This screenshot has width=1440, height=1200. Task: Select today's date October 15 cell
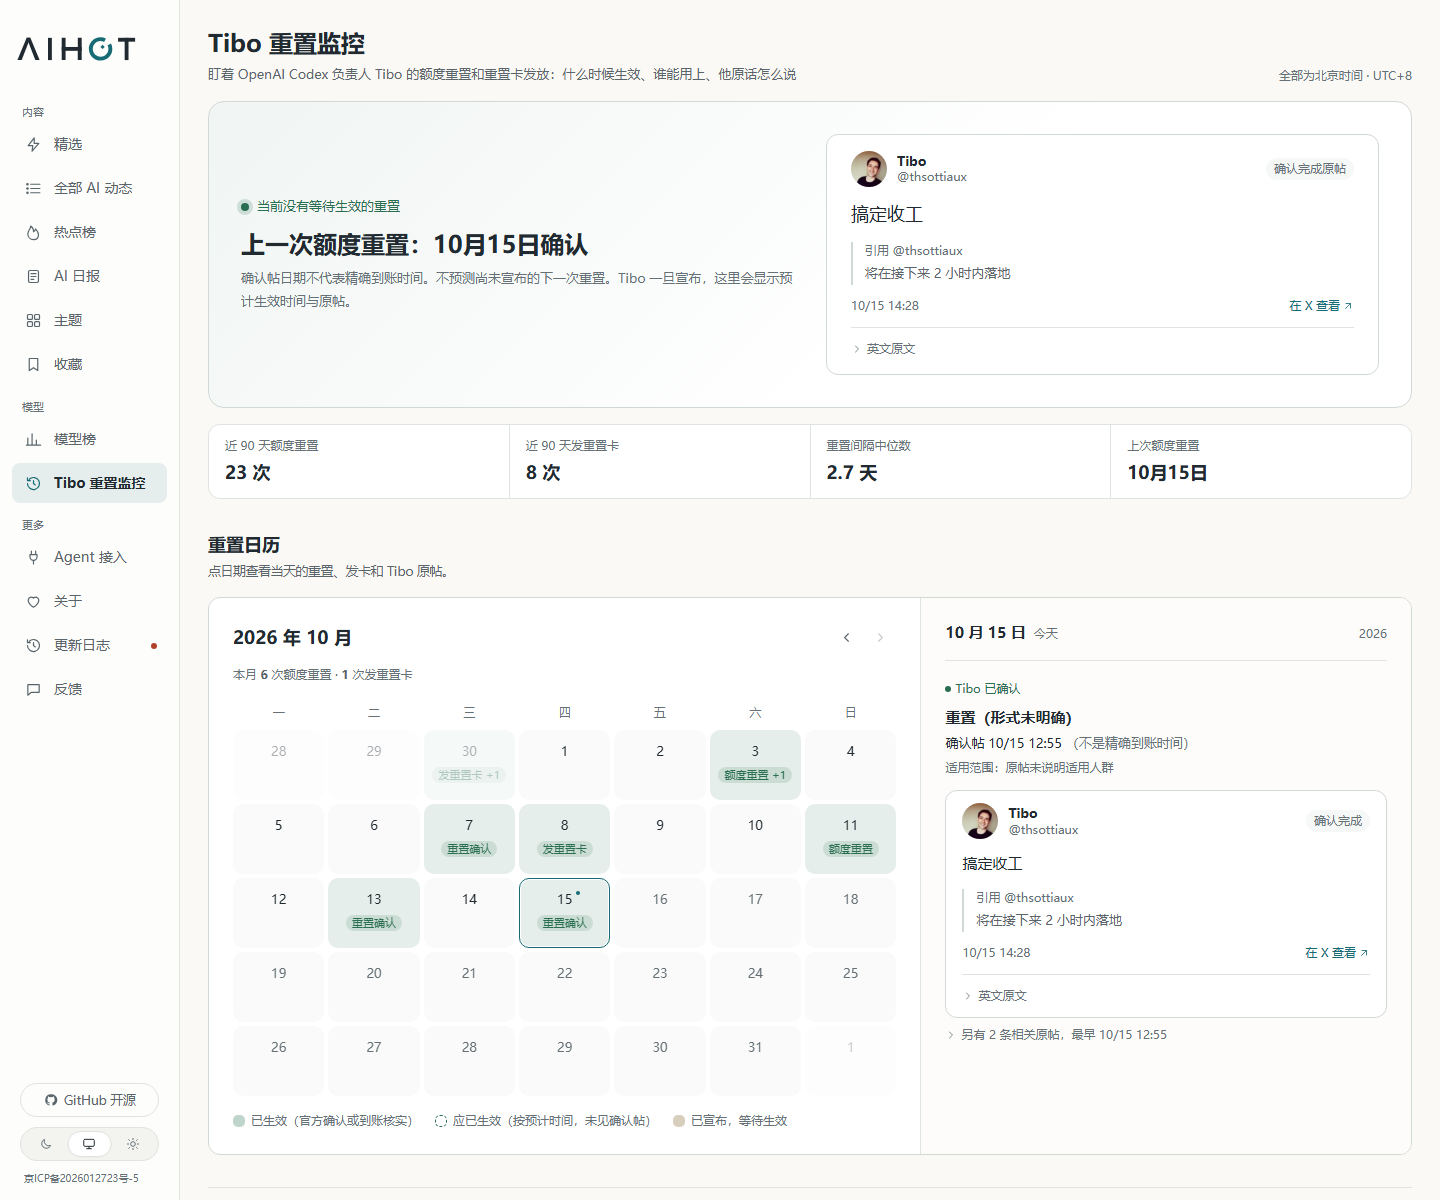tap(564, 913)
